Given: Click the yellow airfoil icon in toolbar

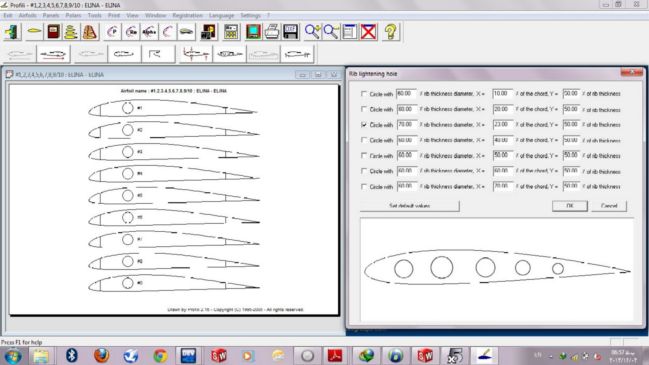Looking at the screenshot, I should pos(34,32).
